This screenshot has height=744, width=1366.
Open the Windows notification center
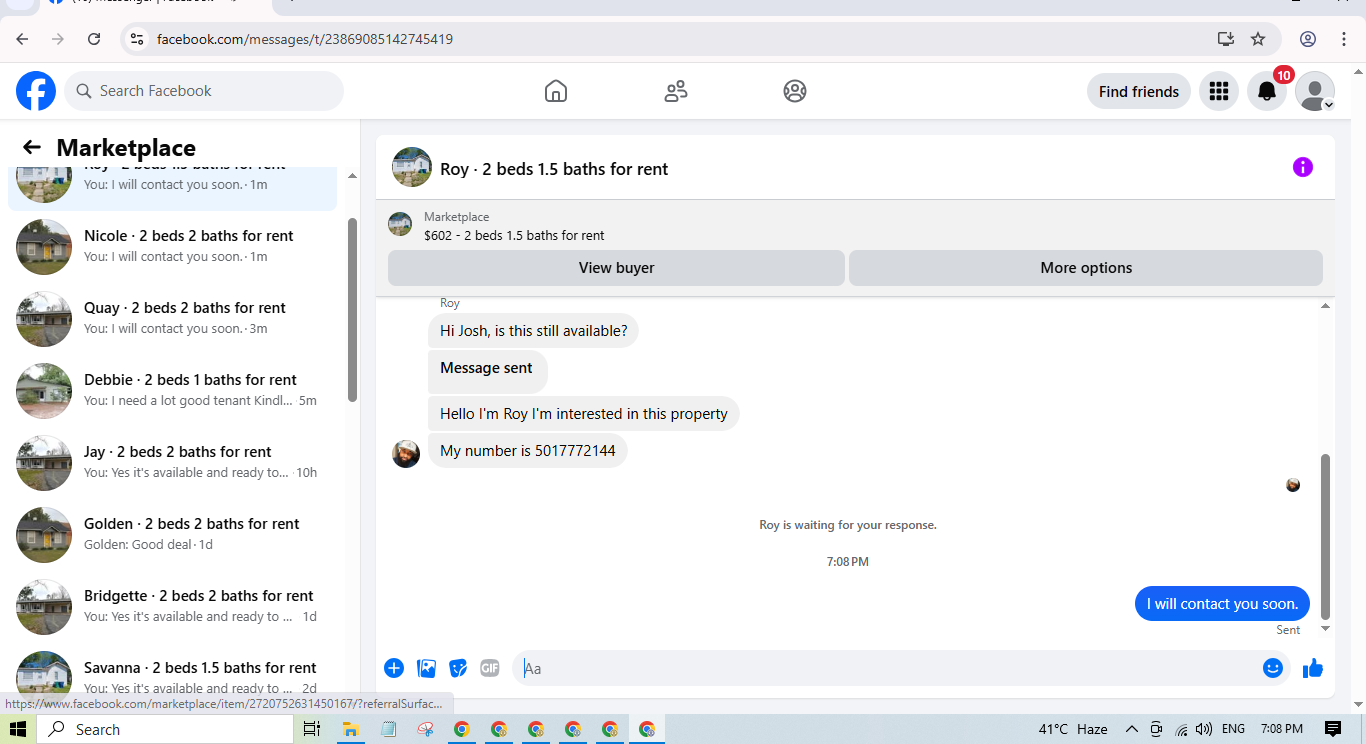[x=1333, y=729]
